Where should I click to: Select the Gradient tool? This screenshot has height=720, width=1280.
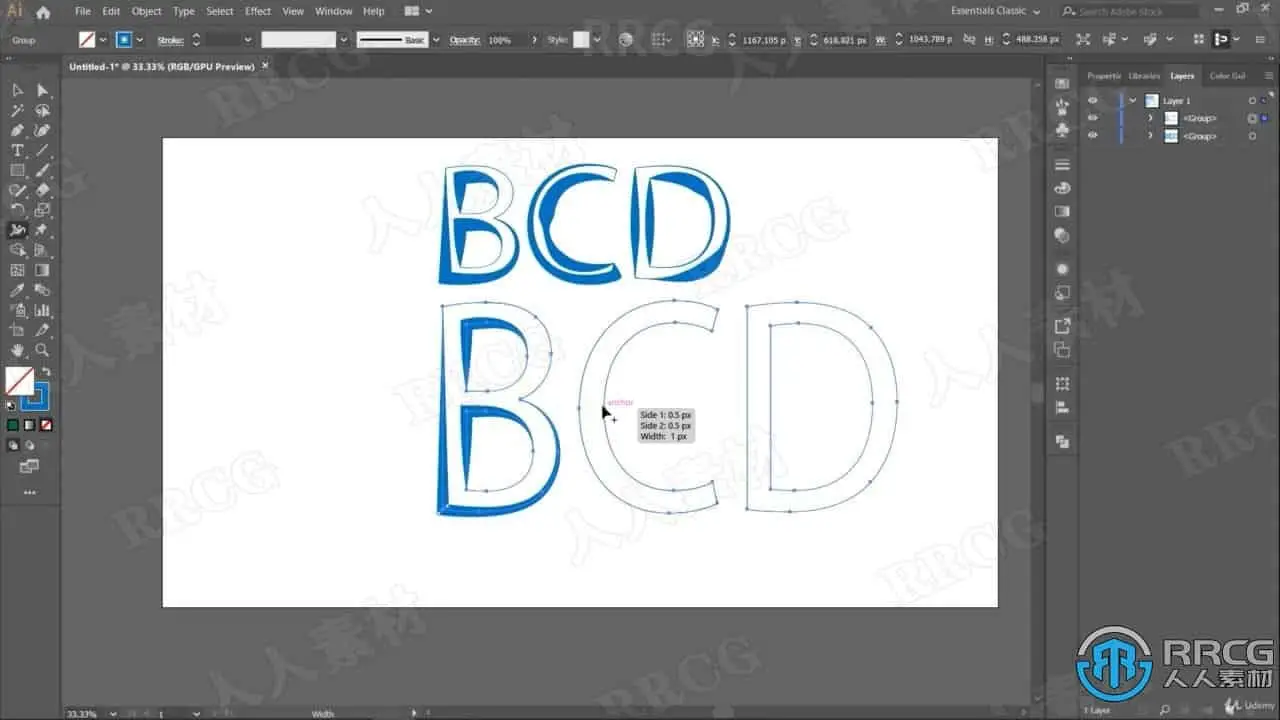[42, 271]
